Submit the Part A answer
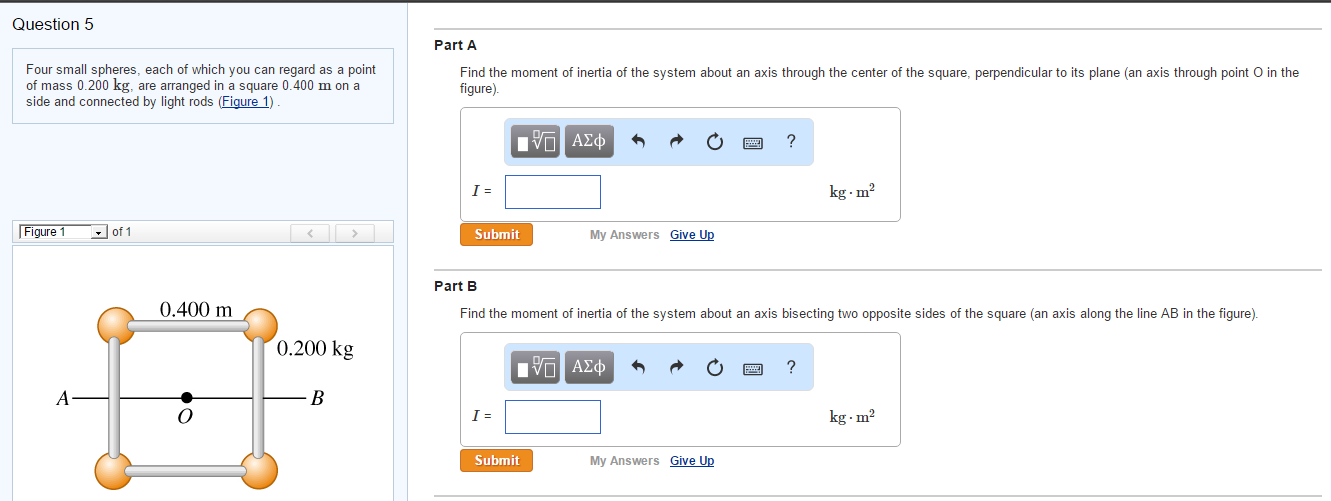 pyautogui.click(x=496, y=234)
